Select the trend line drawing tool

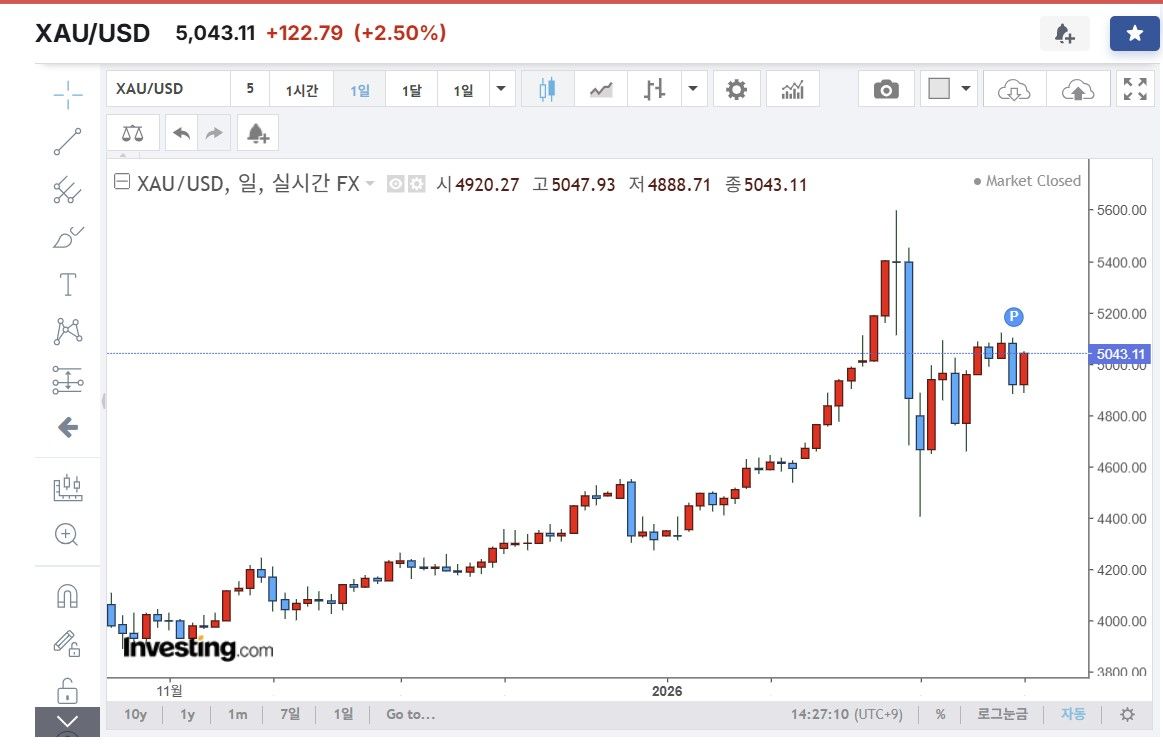click(x=67, y=142)
